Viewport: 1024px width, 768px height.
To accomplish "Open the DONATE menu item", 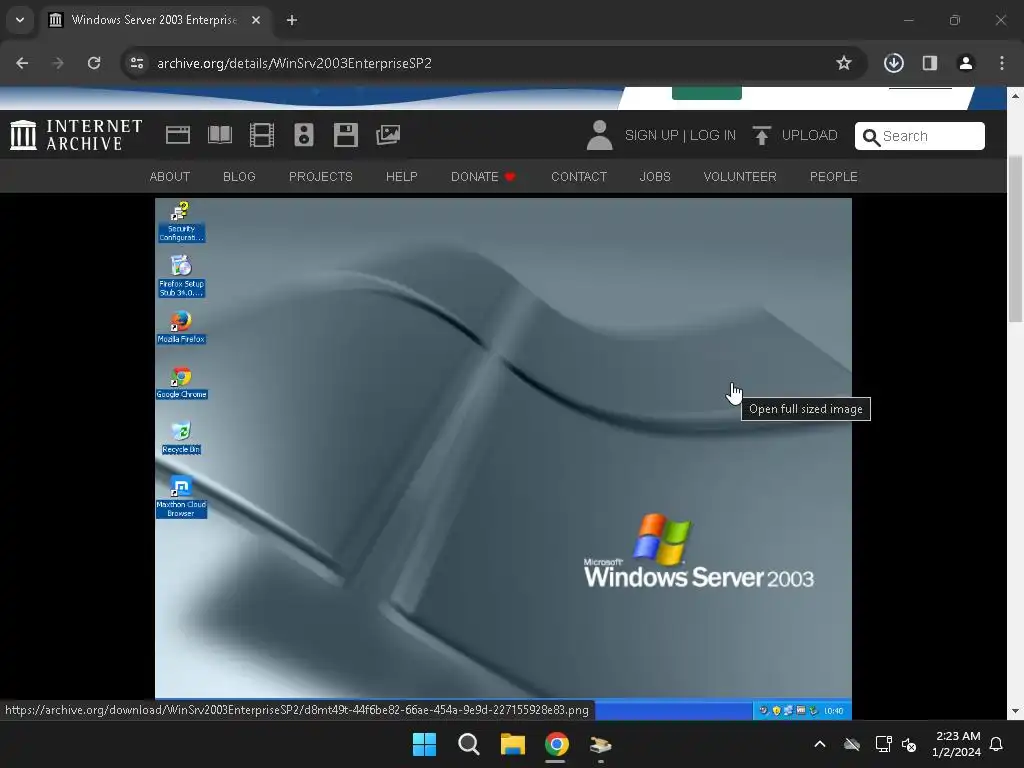I will pyautogui.click(x=483, y=176).
